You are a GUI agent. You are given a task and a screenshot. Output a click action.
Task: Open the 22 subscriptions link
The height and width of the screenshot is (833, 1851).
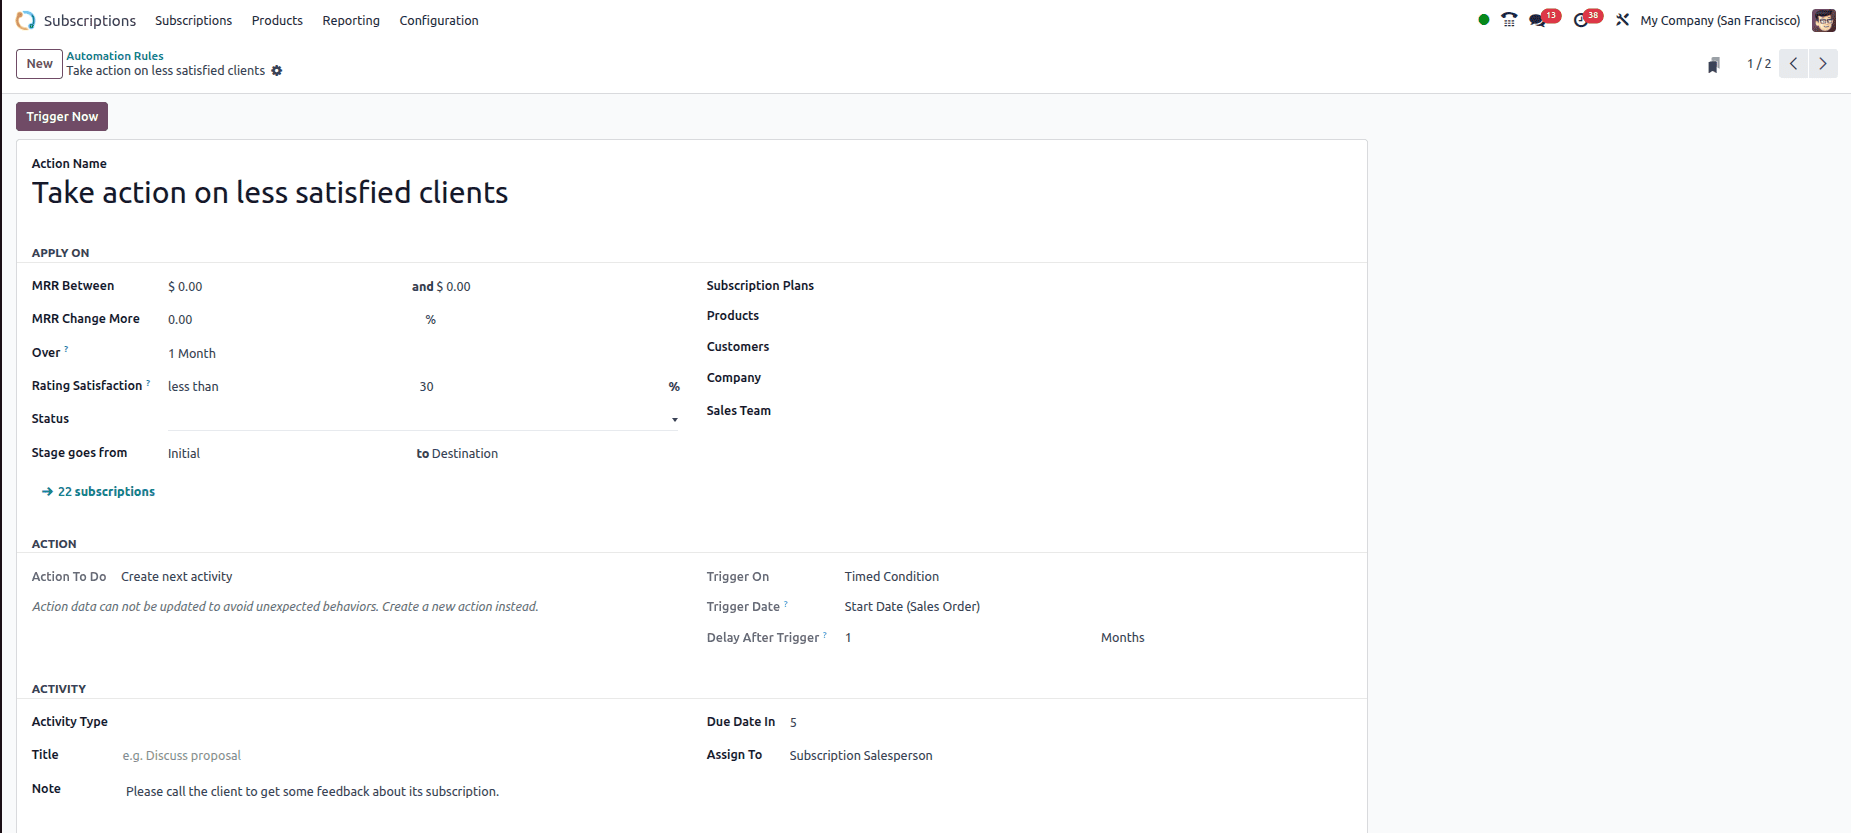(x=106, y=492)
